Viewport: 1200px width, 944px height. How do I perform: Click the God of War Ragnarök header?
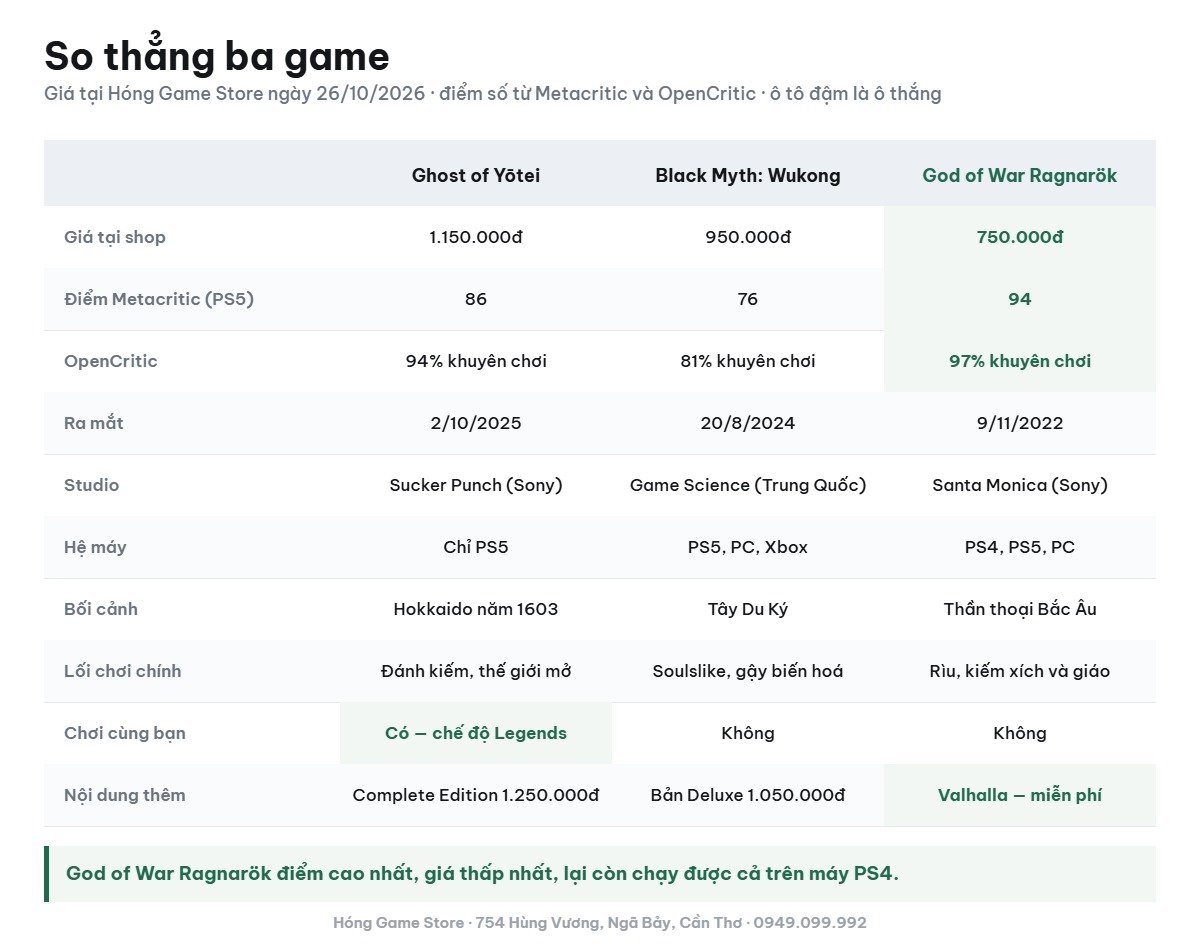tap(1020, 175)
